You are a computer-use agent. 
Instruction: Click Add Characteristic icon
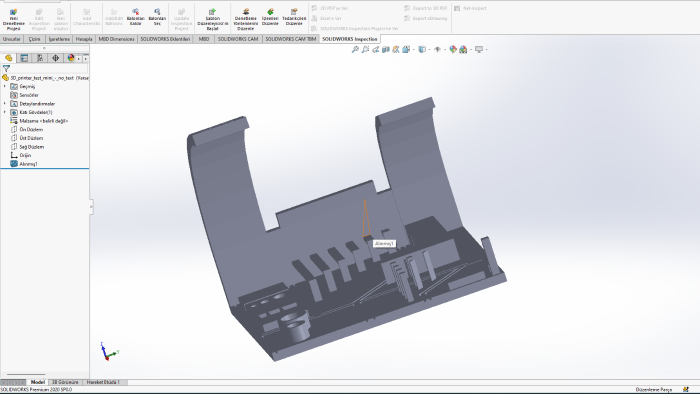pos(87,12)
